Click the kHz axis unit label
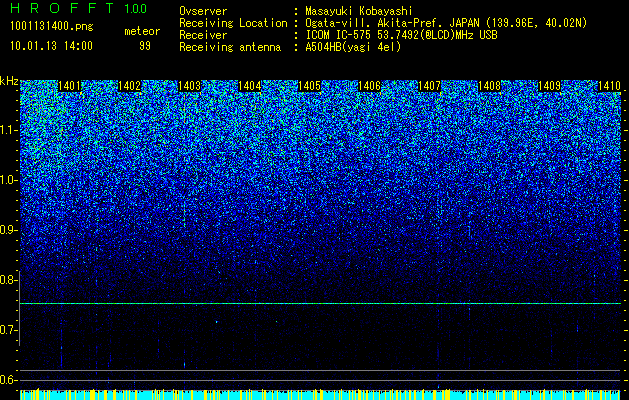 pos(9,81)
